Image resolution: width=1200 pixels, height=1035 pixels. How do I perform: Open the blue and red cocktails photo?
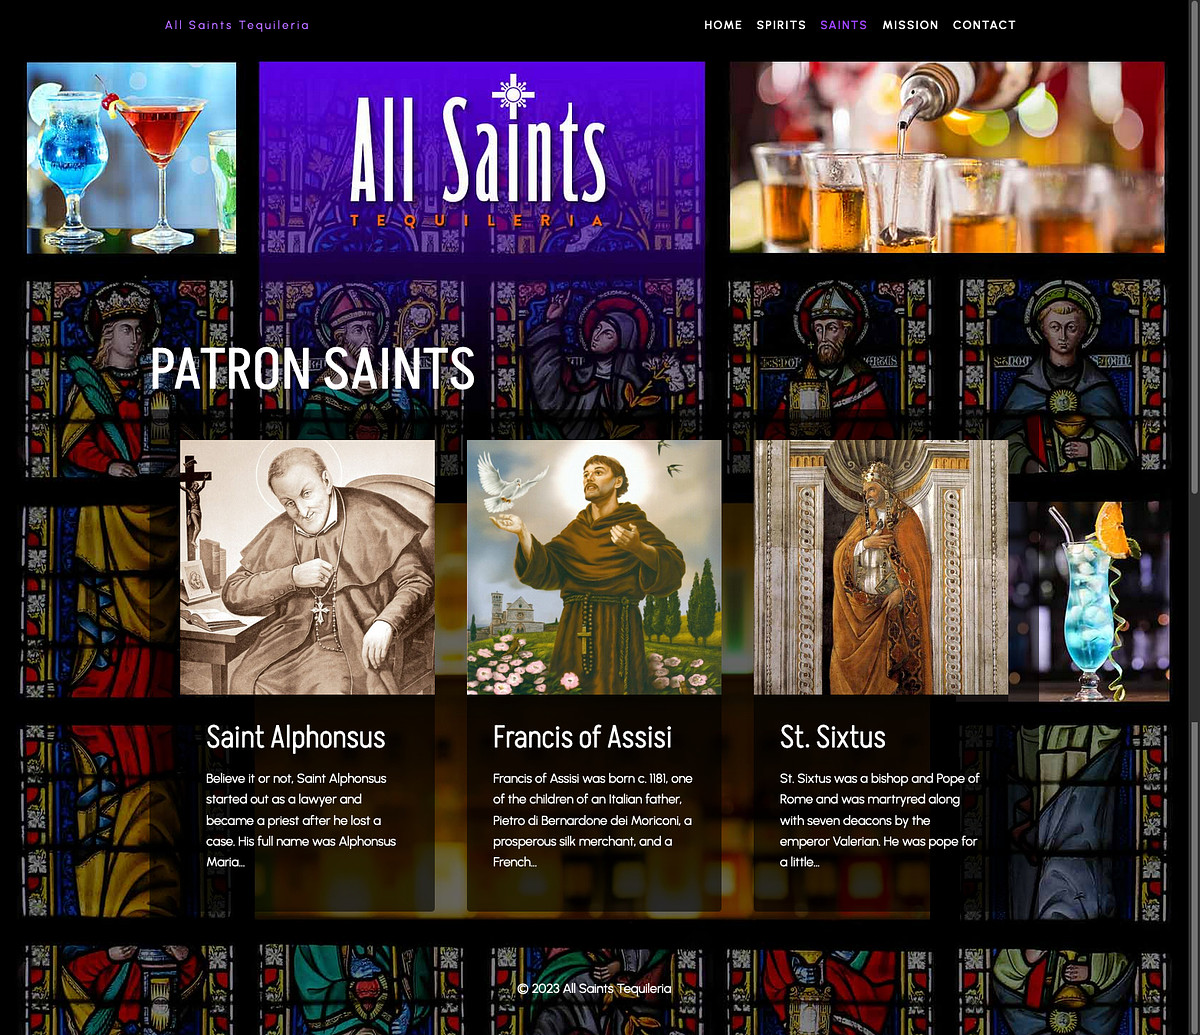point(131,157)
